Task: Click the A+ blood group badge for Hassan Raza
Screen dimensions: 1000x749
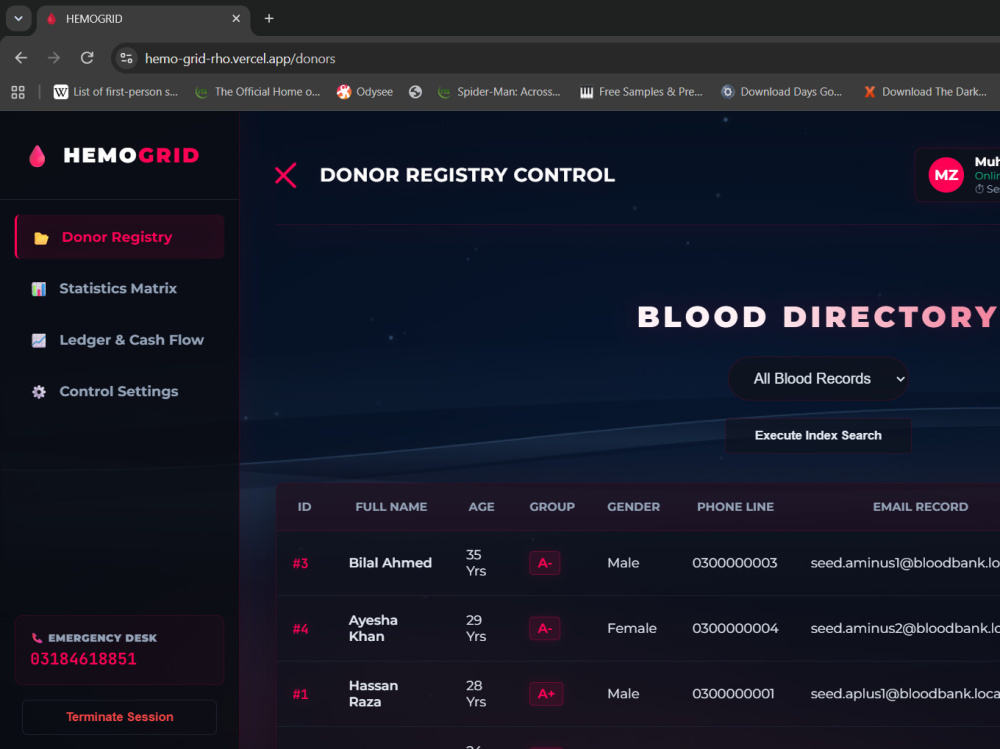Action: pos(546,693)
